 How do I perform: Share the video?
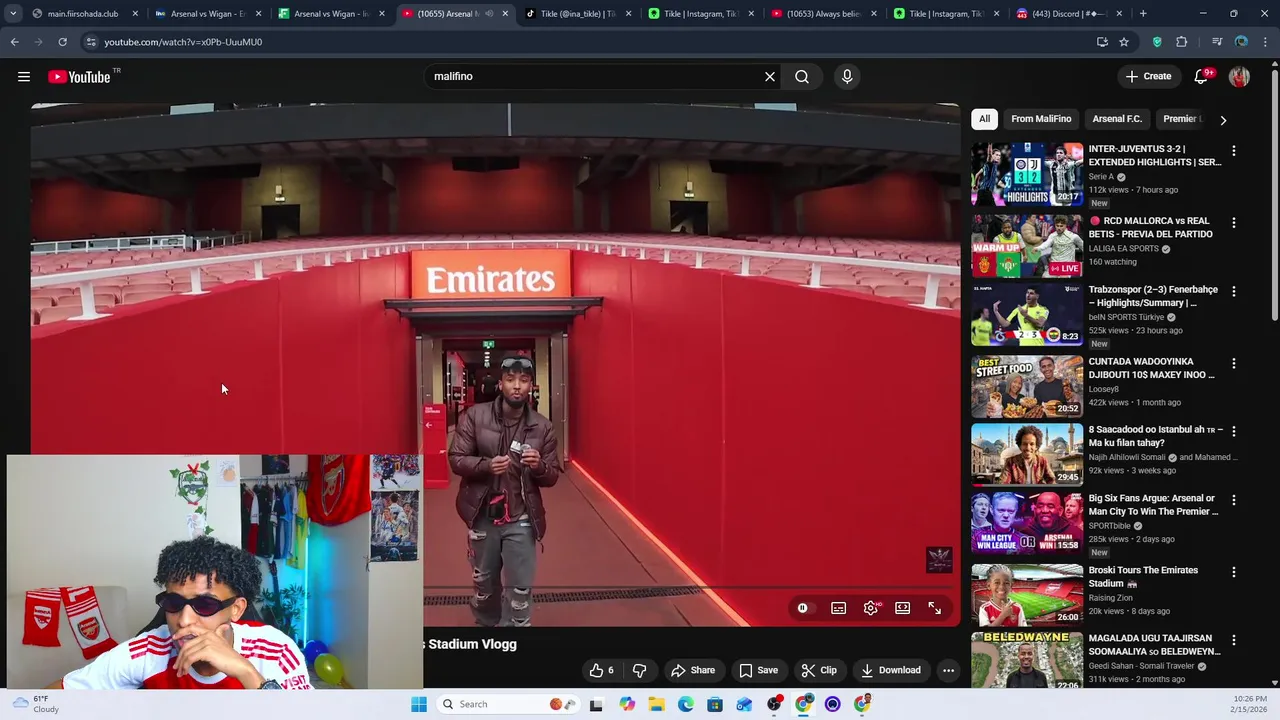tap(693, 671)
